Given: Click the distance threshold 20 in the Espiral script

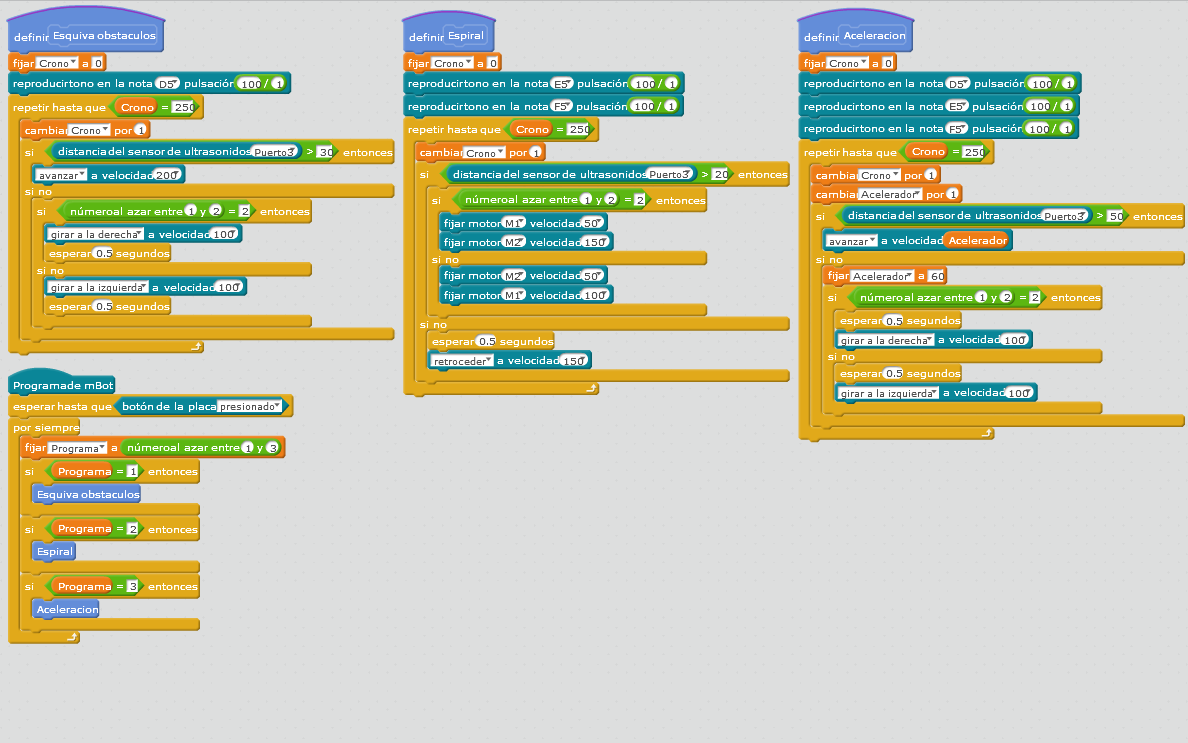Looking at the screenshot, I should pyautogui.click(x=721, y=175).
